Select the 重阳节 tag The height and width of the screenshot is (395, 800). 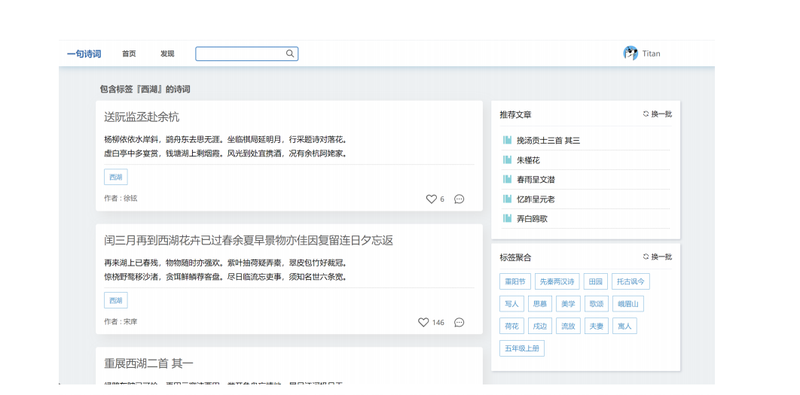[x=515, y=281]
